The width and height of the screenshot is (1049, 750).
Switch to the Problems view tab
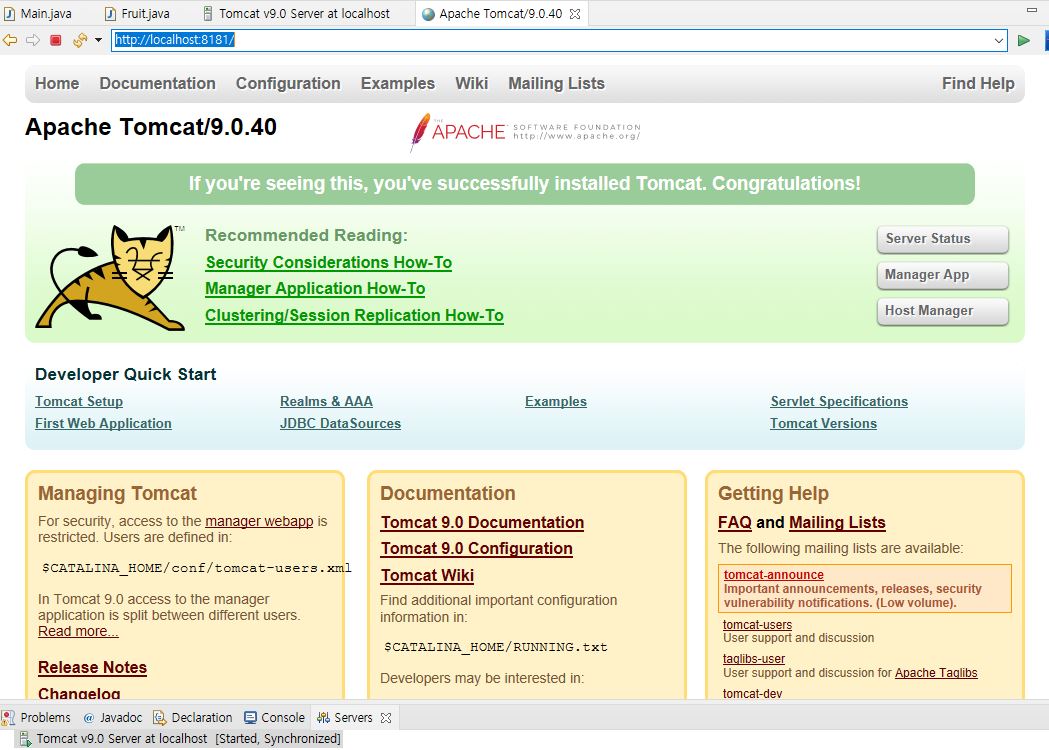[x=37, y=718]
